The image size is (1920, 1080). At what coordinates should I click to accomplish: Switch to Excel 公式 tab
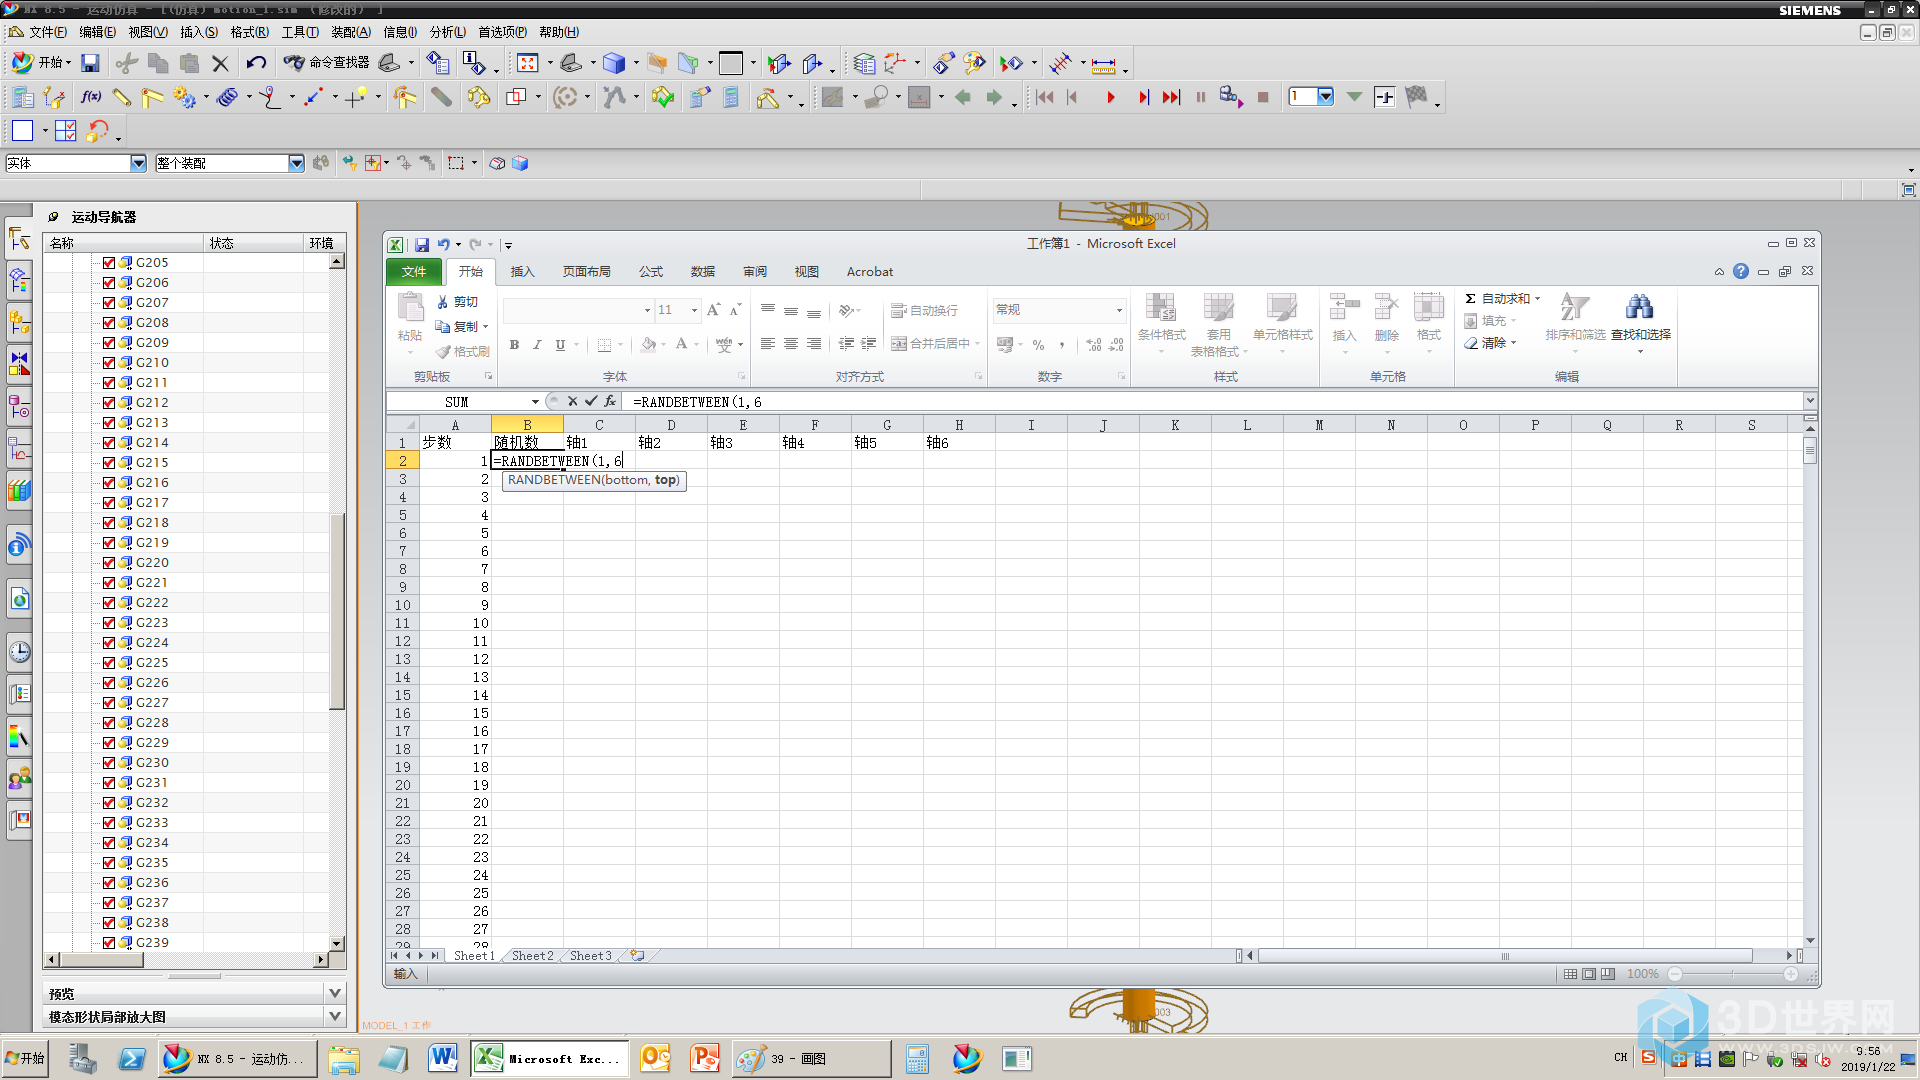click(651, 272)
